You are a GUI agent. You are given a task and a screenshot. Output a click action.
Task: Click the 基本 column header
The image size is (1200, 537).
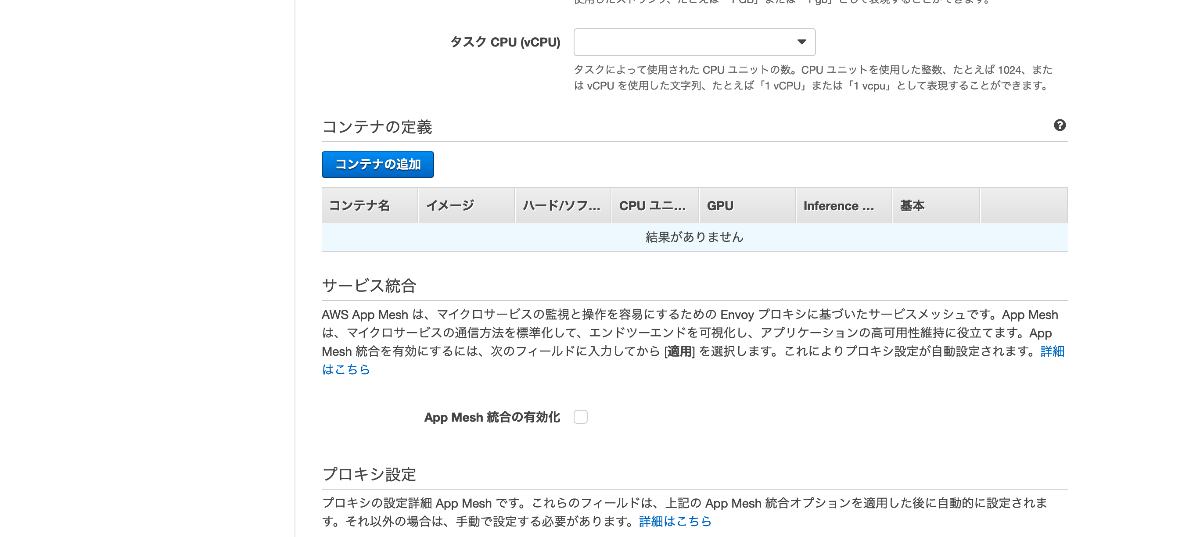(936, 205)
